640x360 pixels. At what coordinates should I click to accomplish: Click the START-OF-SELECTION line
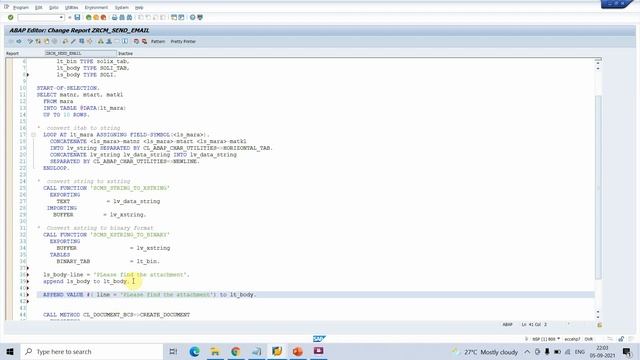[x=68, y=88]
